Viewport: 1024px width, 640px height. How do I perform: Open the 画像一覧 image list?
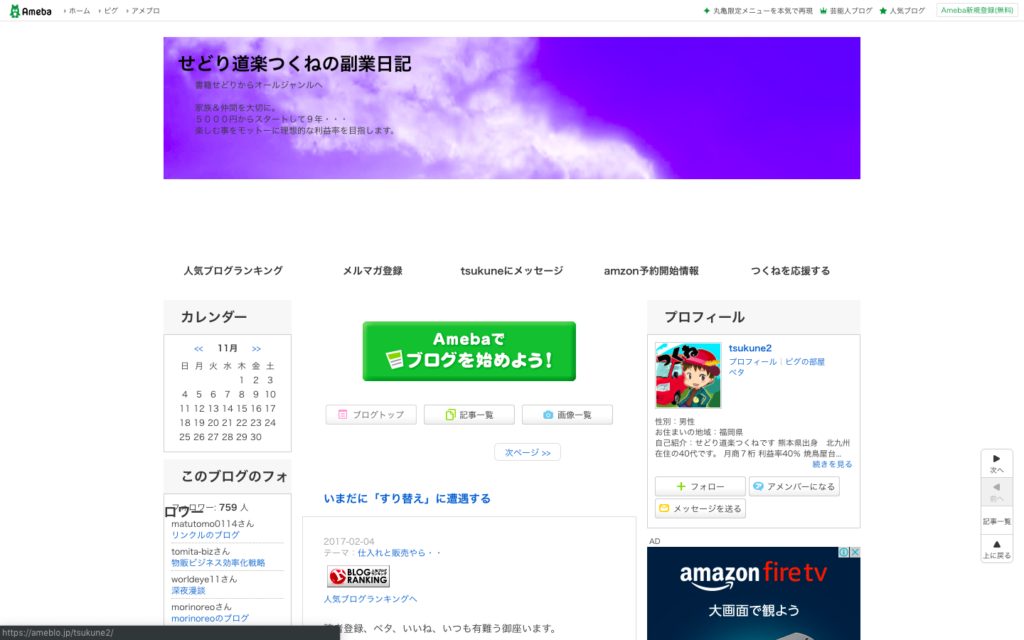(566, 415)
